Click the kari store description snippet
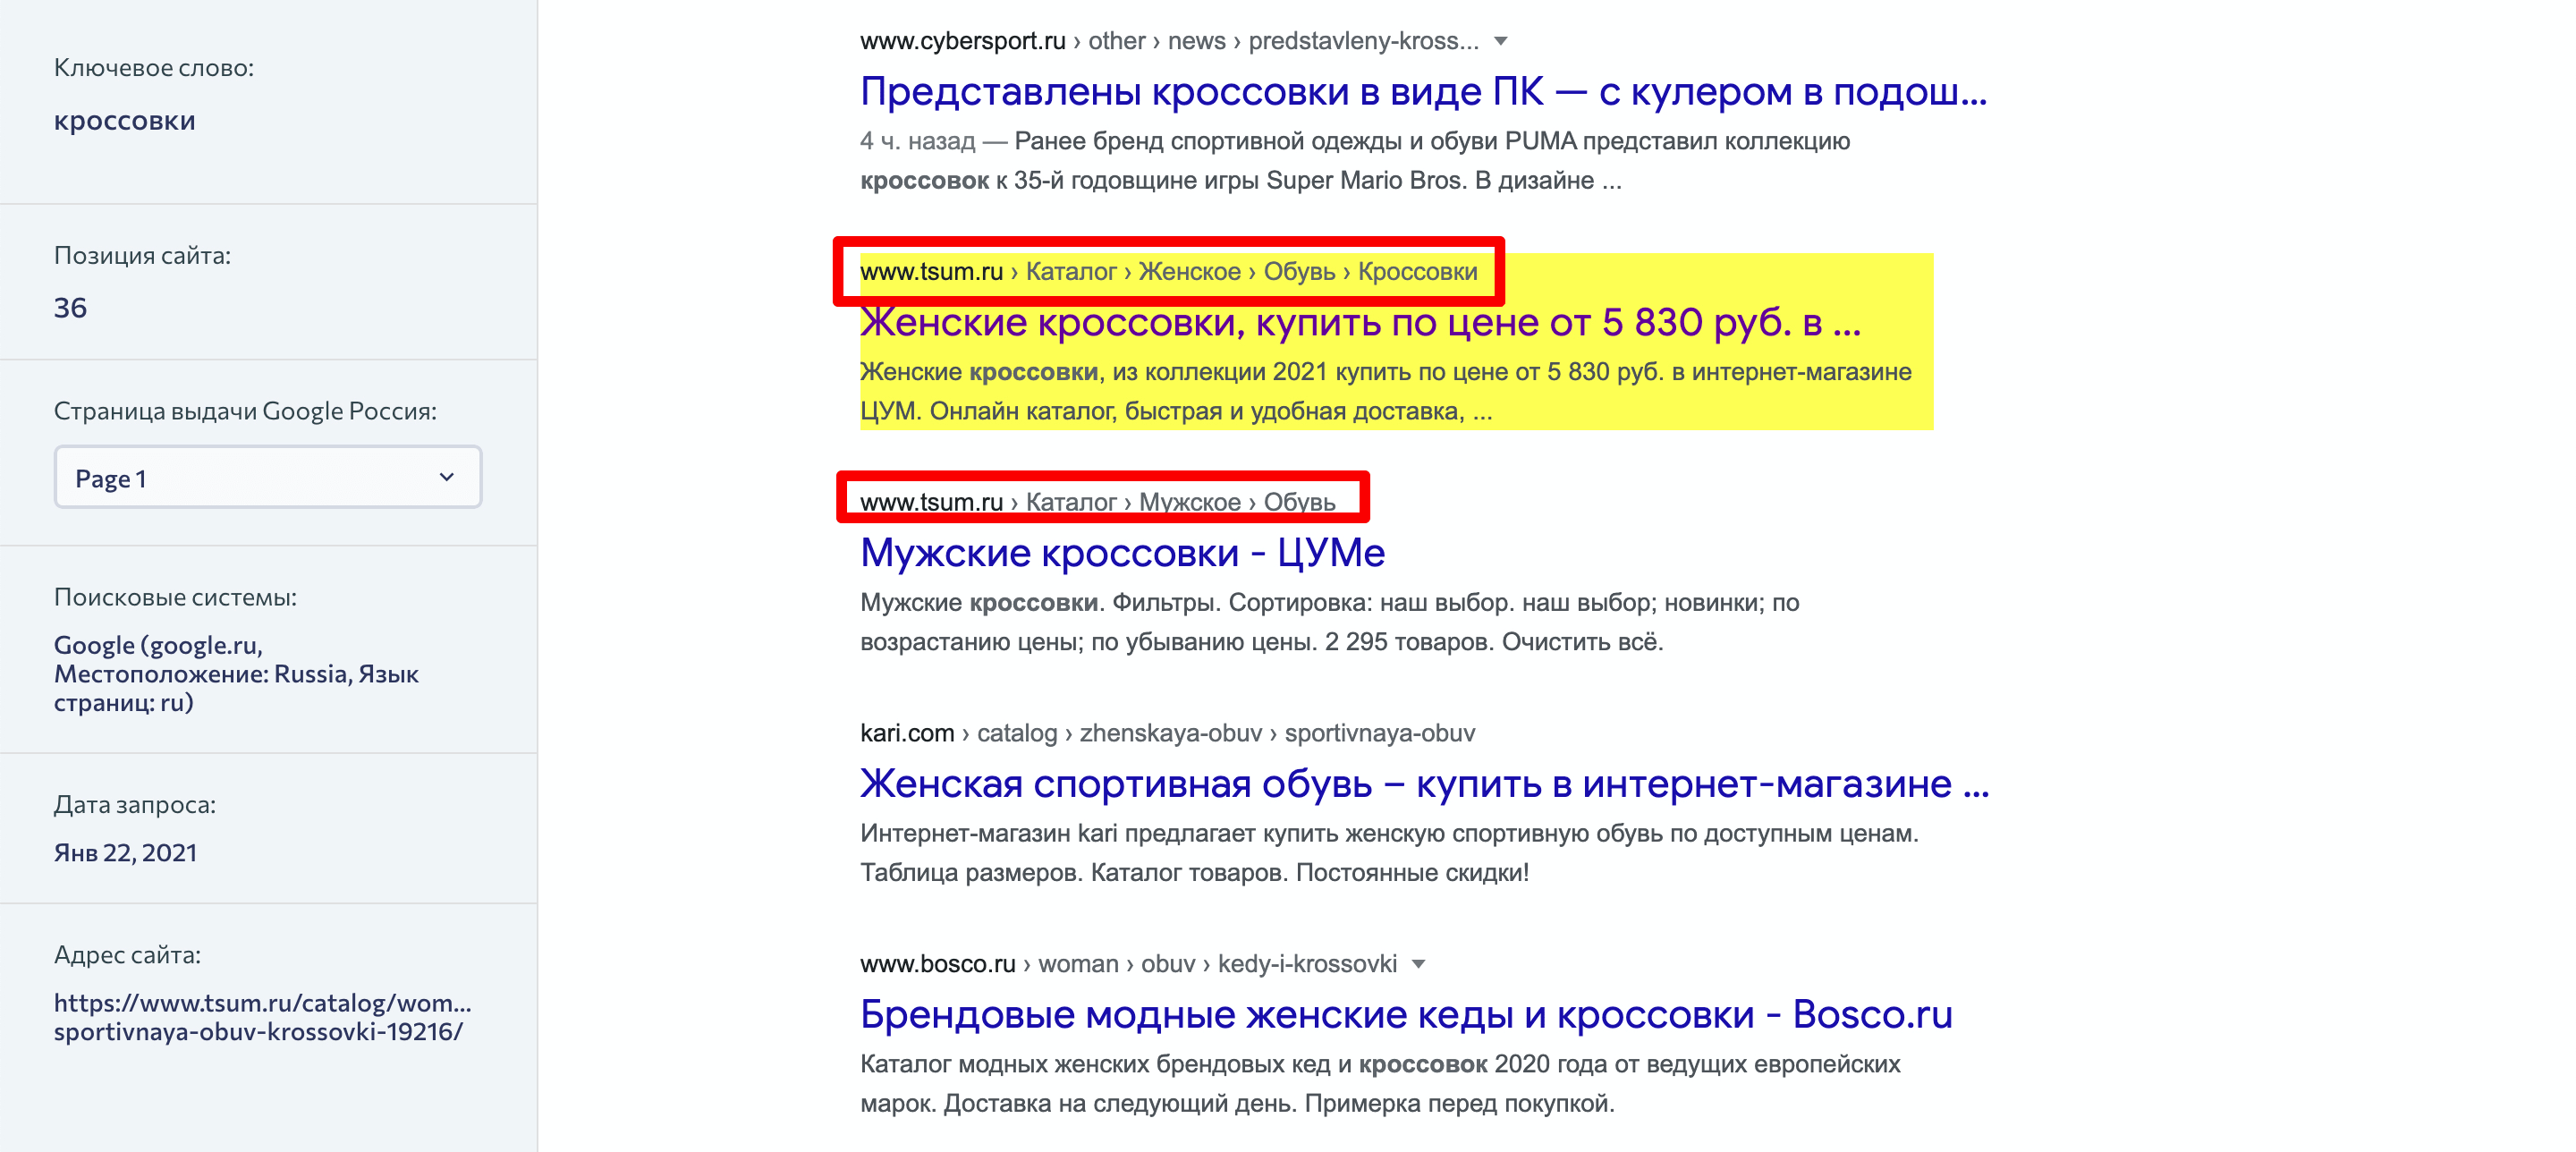The image size is (2576, 1152). coord(1389,853)
